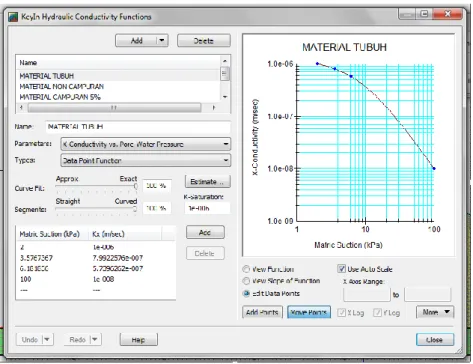Select MATERIAL CAMPURAN 5% in the list

click(60, 97)
